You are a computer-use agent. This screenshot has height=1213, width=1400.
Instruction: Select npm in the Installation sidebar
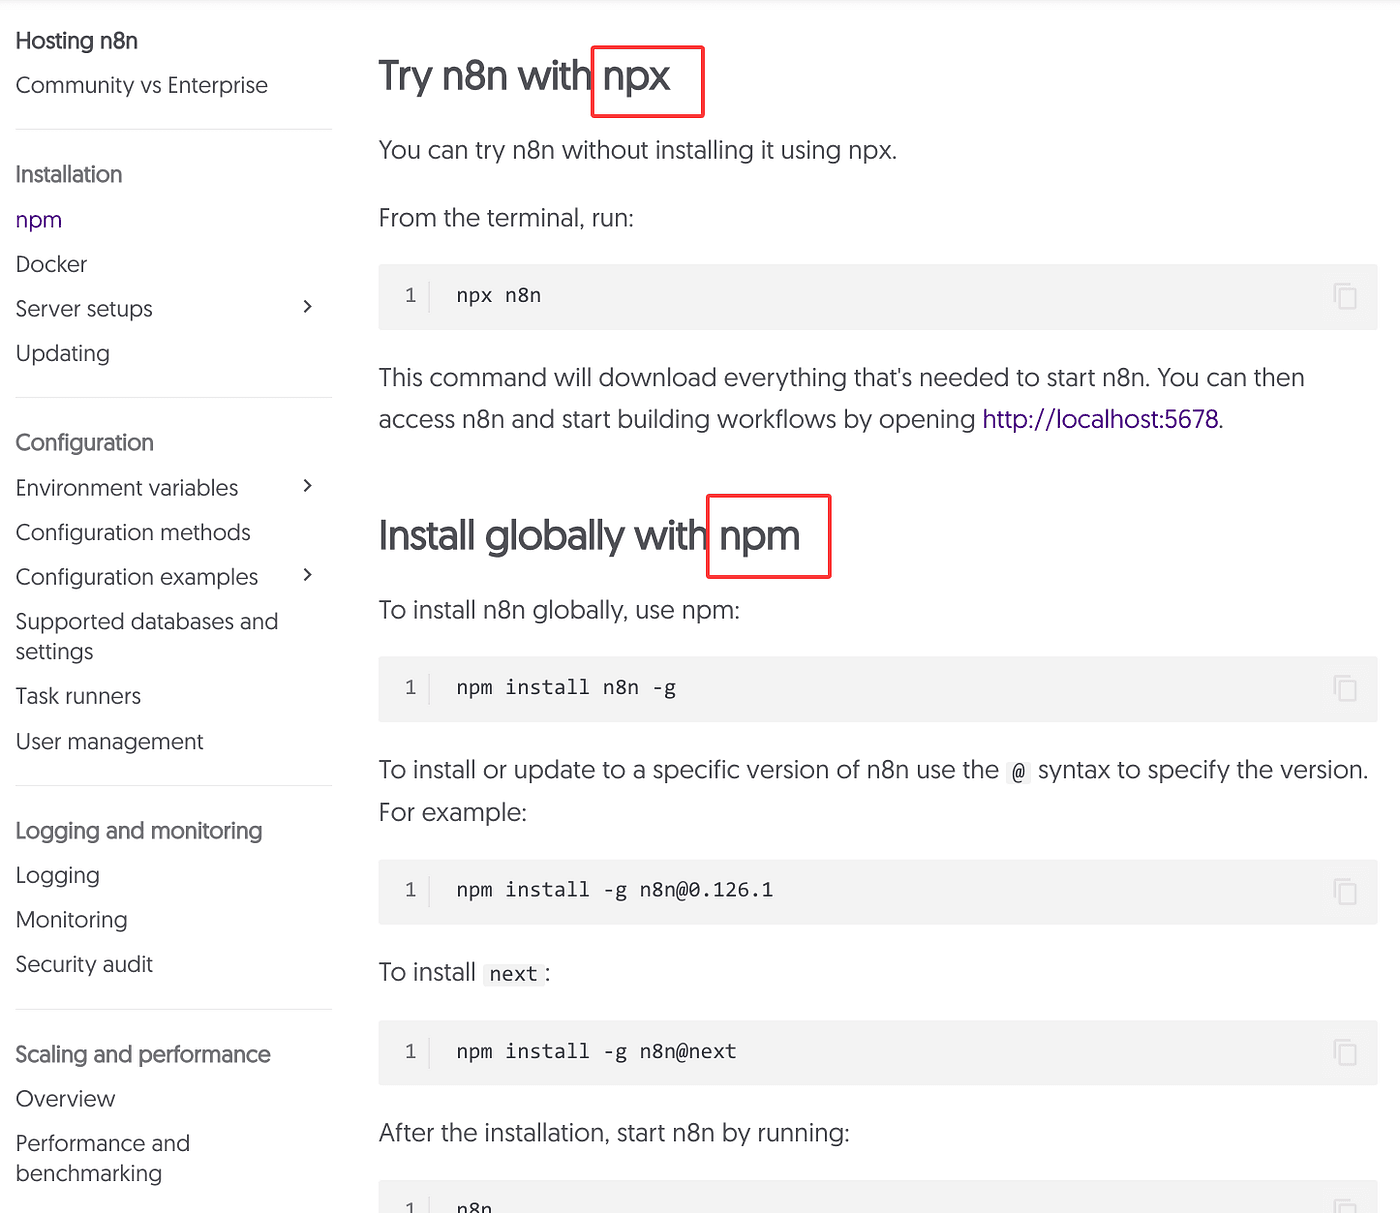39,220
